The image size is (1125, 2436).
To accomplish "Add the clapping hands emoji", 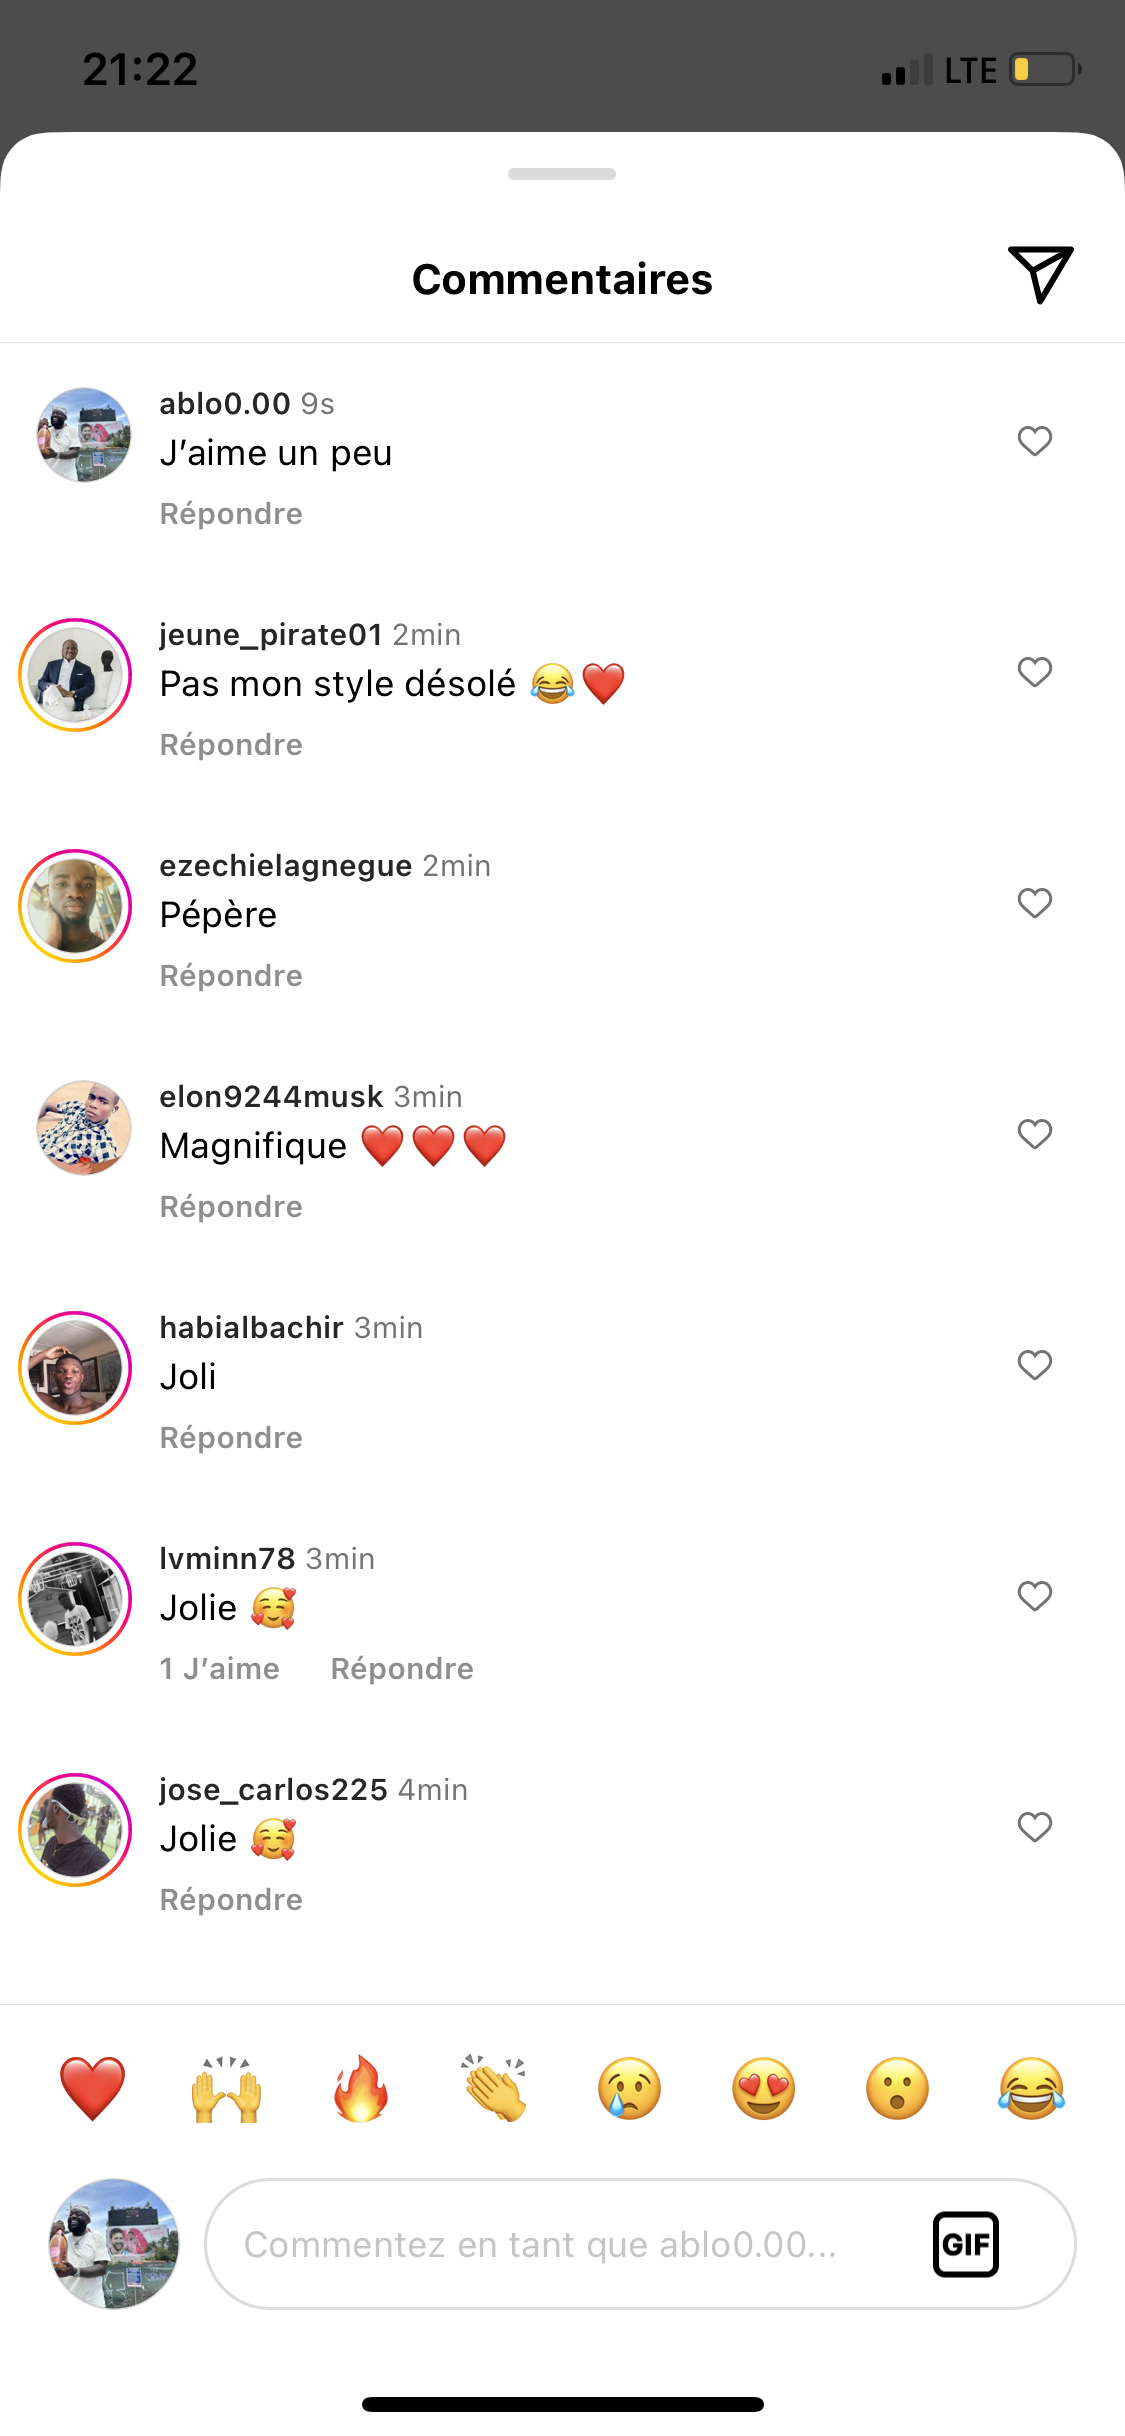I will click(x=495, y=2089).
